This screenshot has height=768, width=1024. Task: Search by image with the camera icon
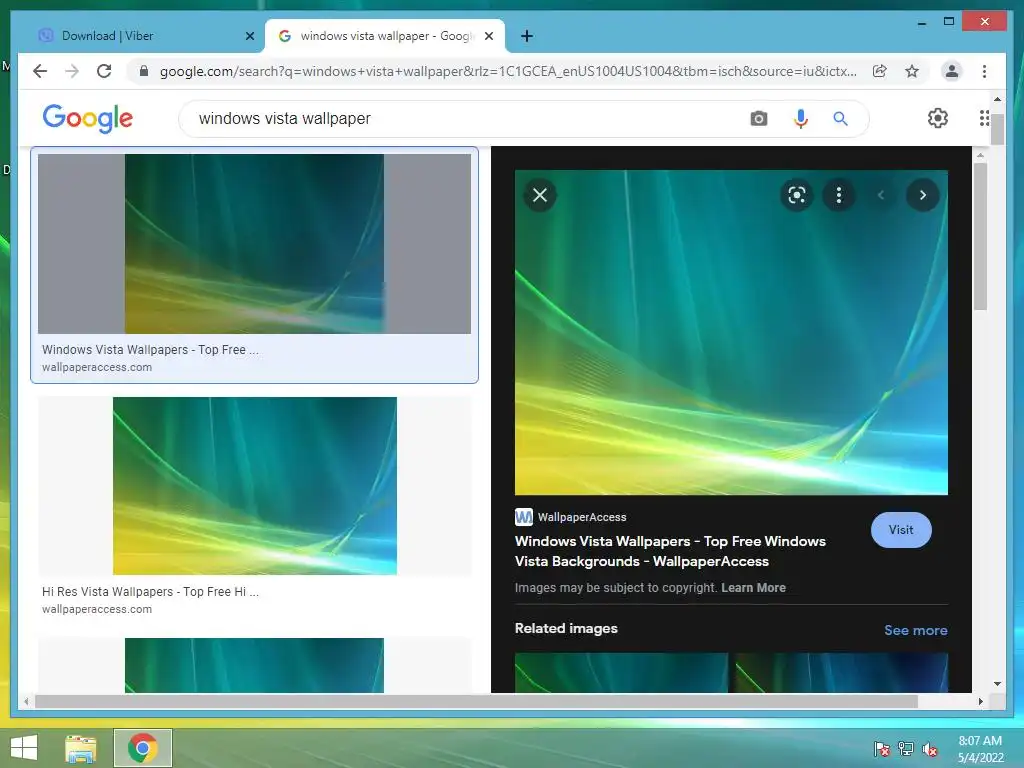pyautogui.click(x=758, y=118)
